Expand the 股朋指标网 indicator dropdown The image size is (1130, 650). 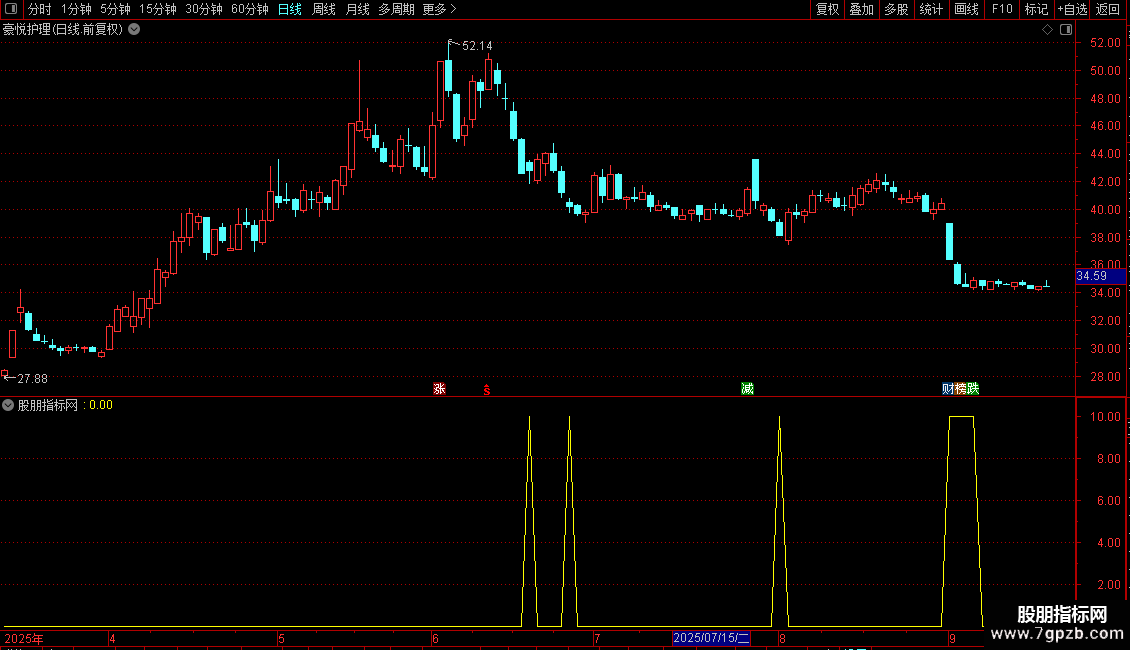(8, 405)
